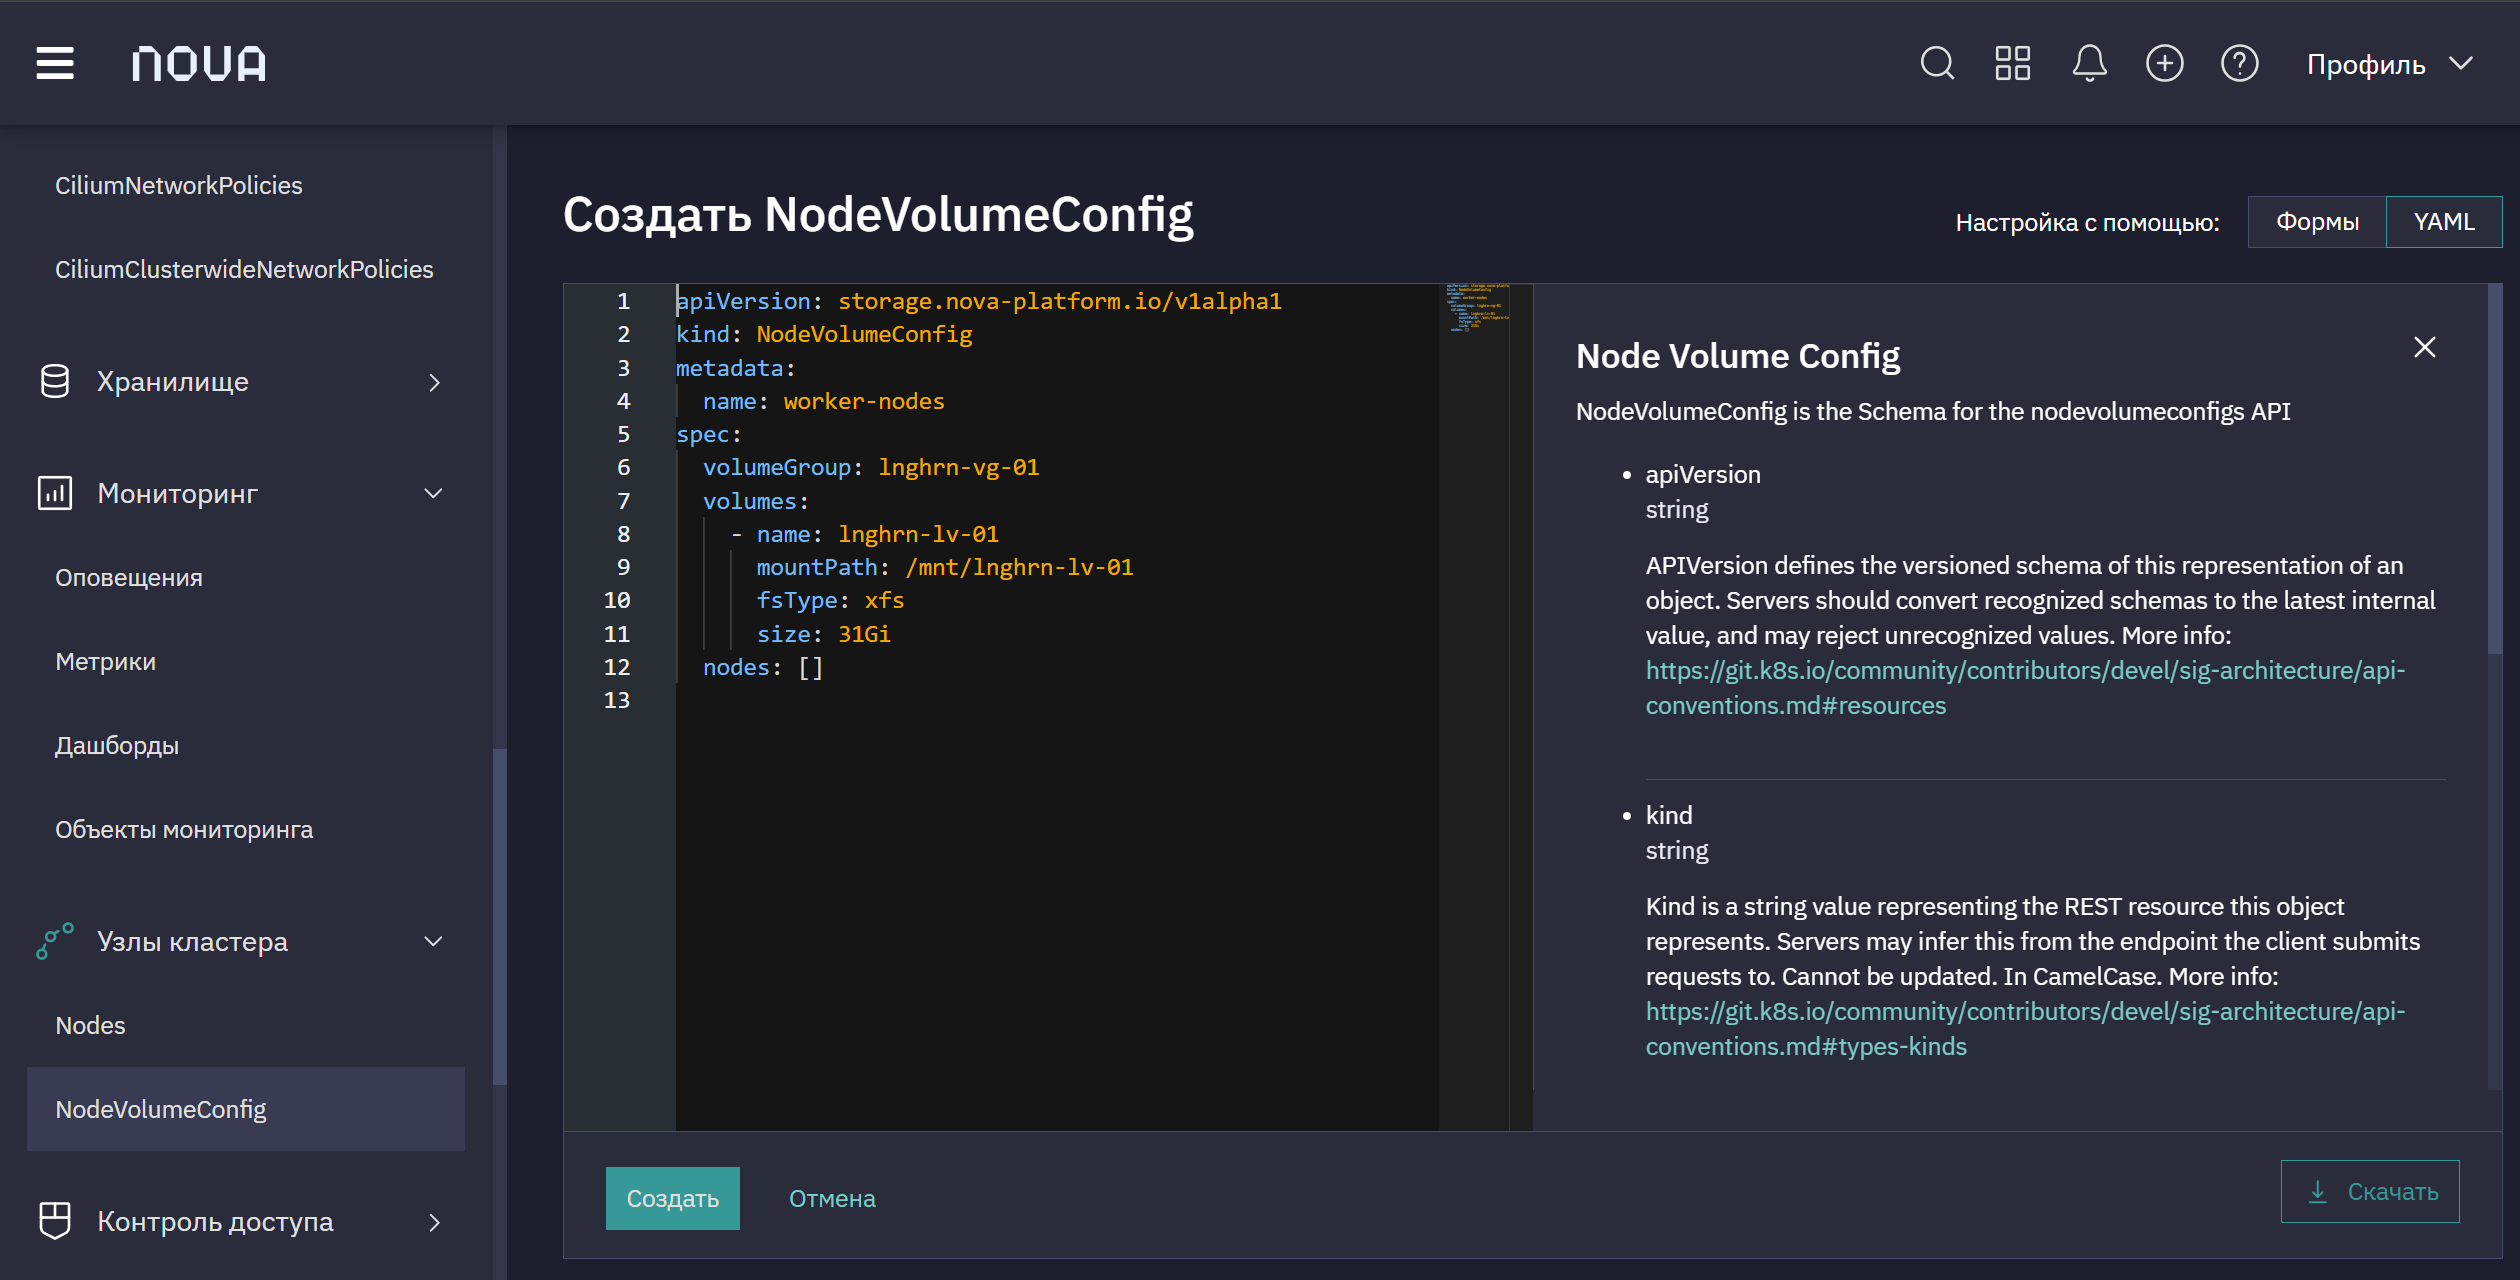Click the fsType value xfs
Screen dimensions: 2520x1280
(x=884, y=600)
